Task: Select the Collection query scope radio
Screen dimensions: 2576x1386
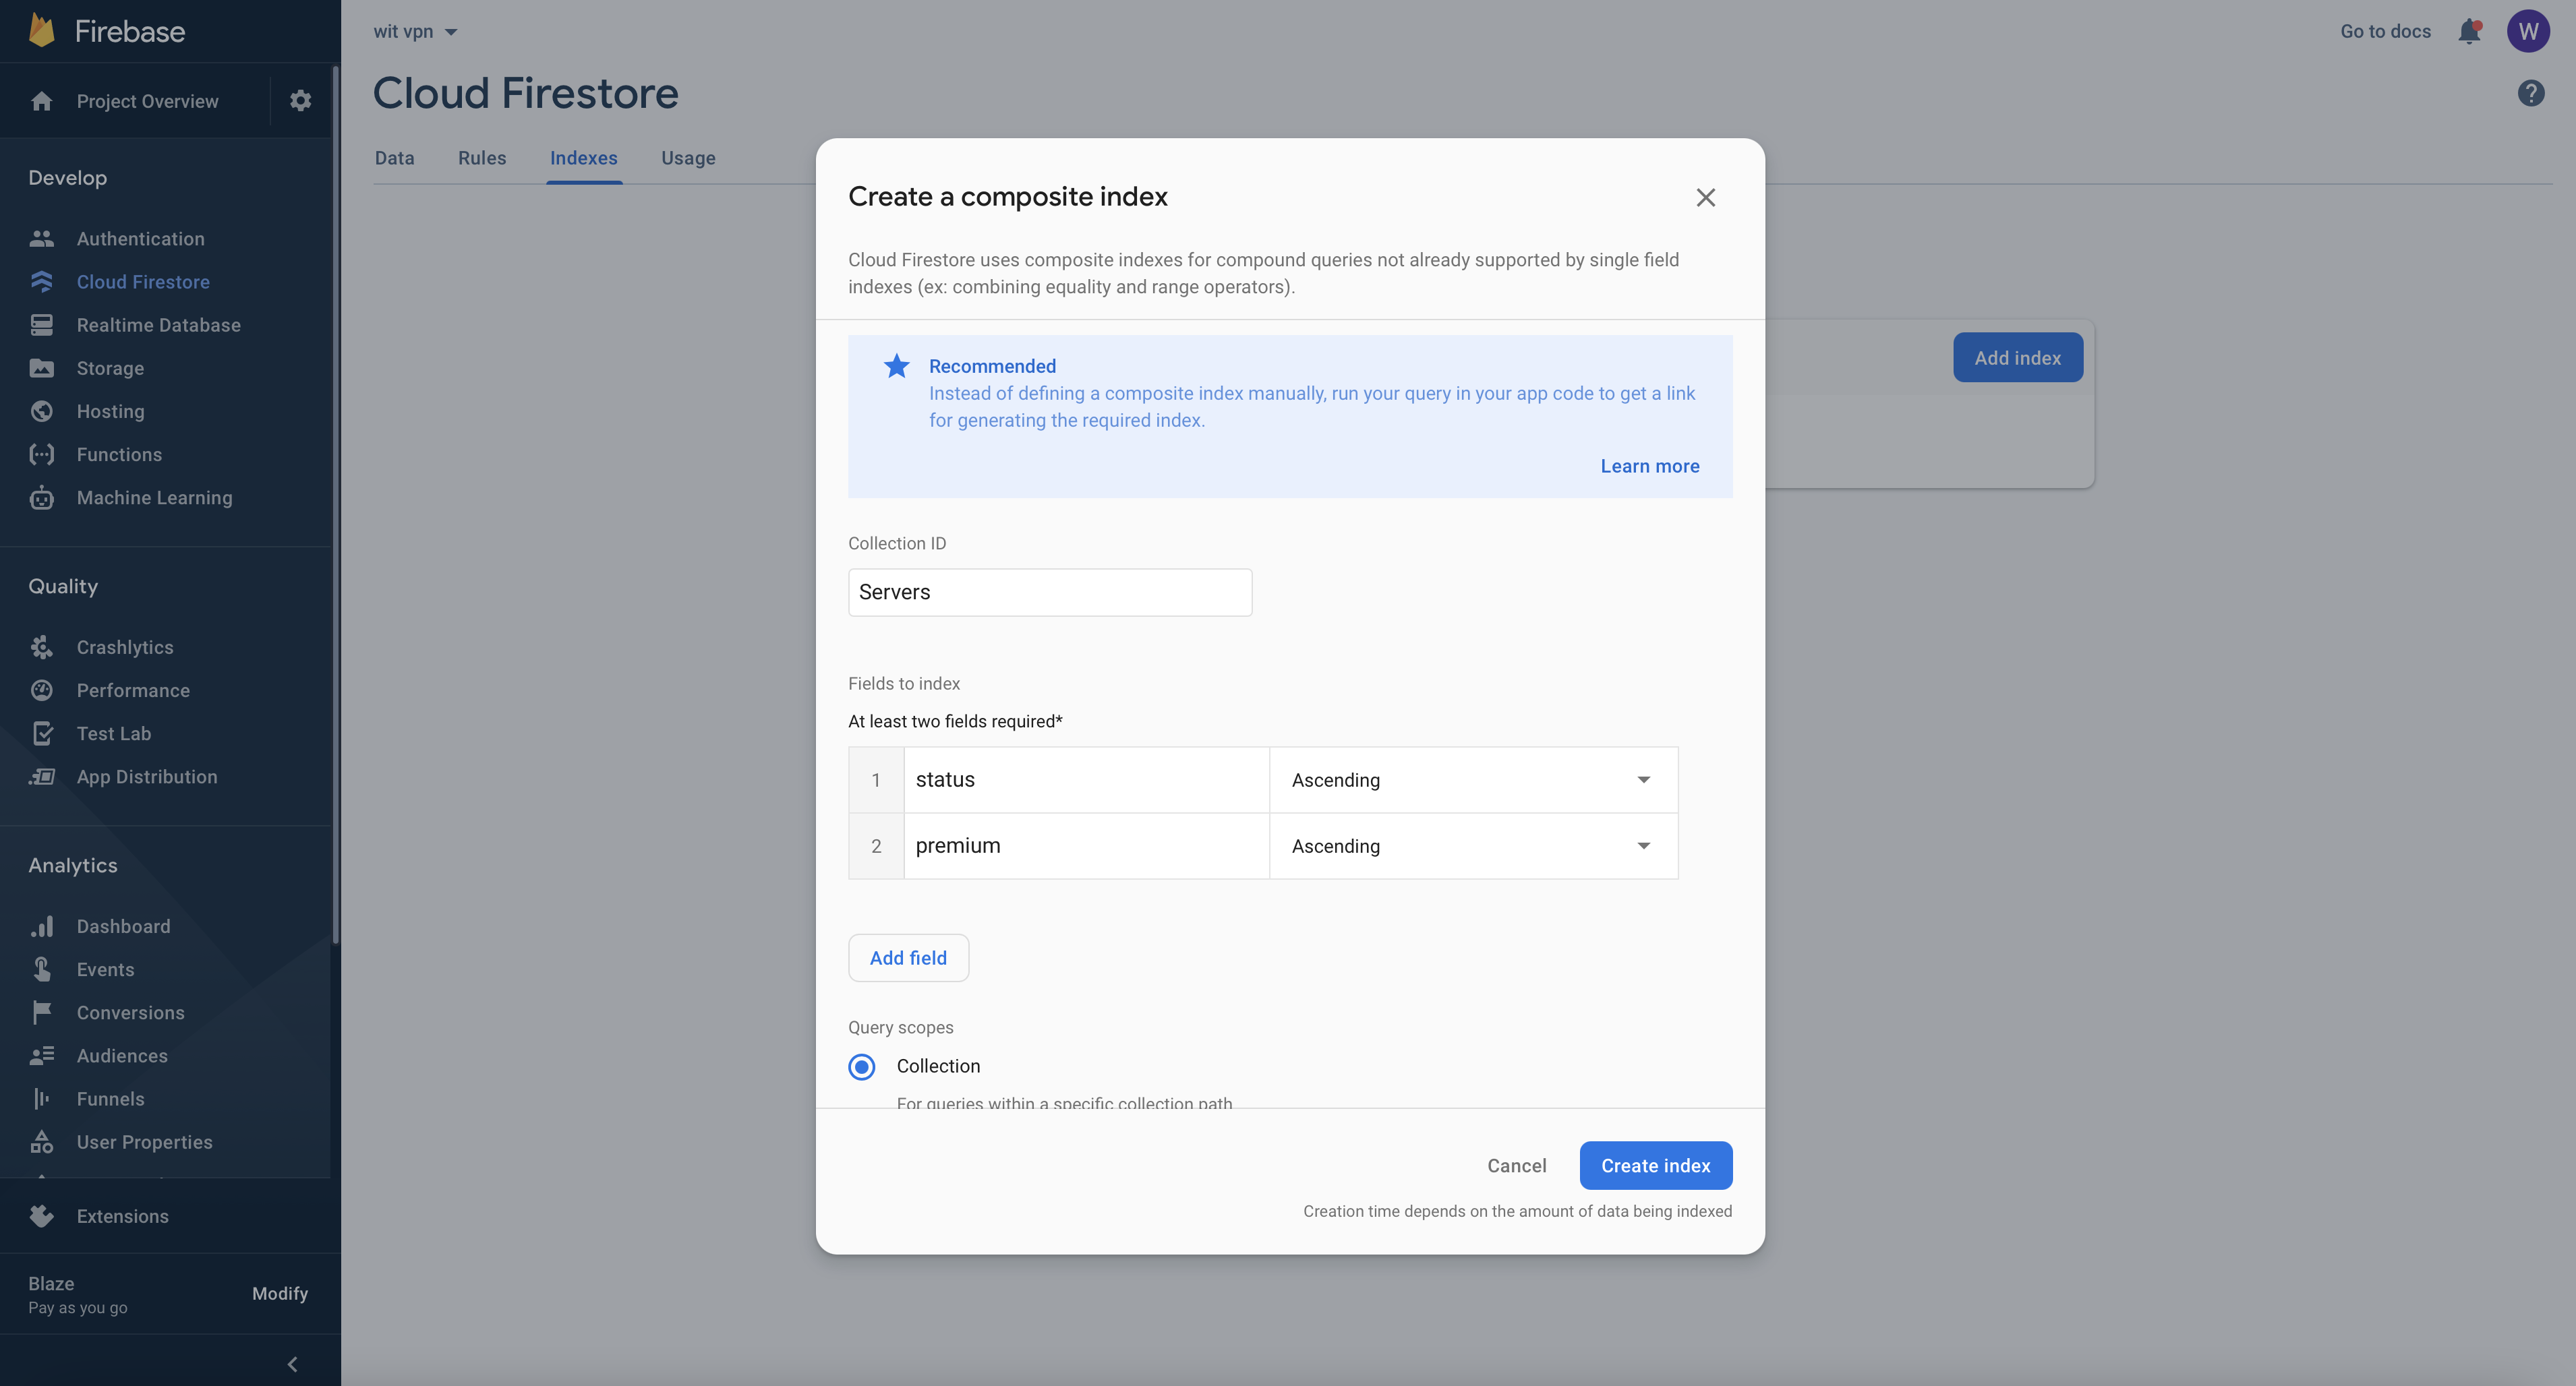Action: pyautogui.click(x=861, y=1067)
